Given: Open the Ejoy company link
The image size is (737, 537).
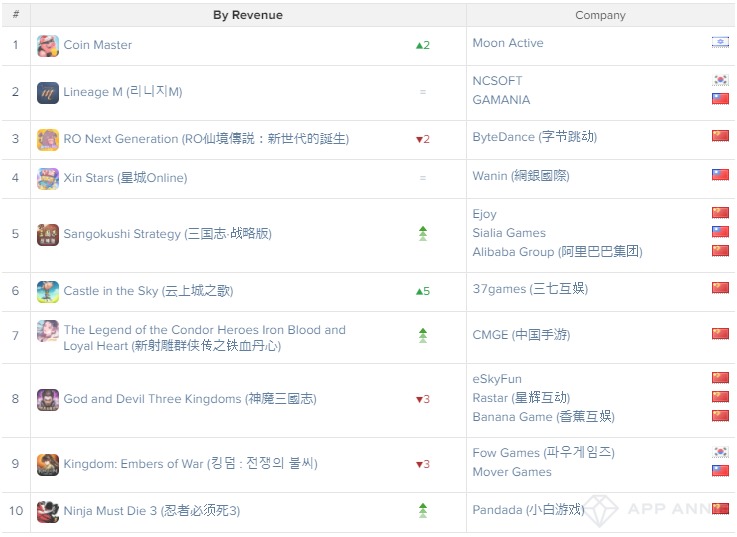Looking at the screenshot, I should point(485,214).
